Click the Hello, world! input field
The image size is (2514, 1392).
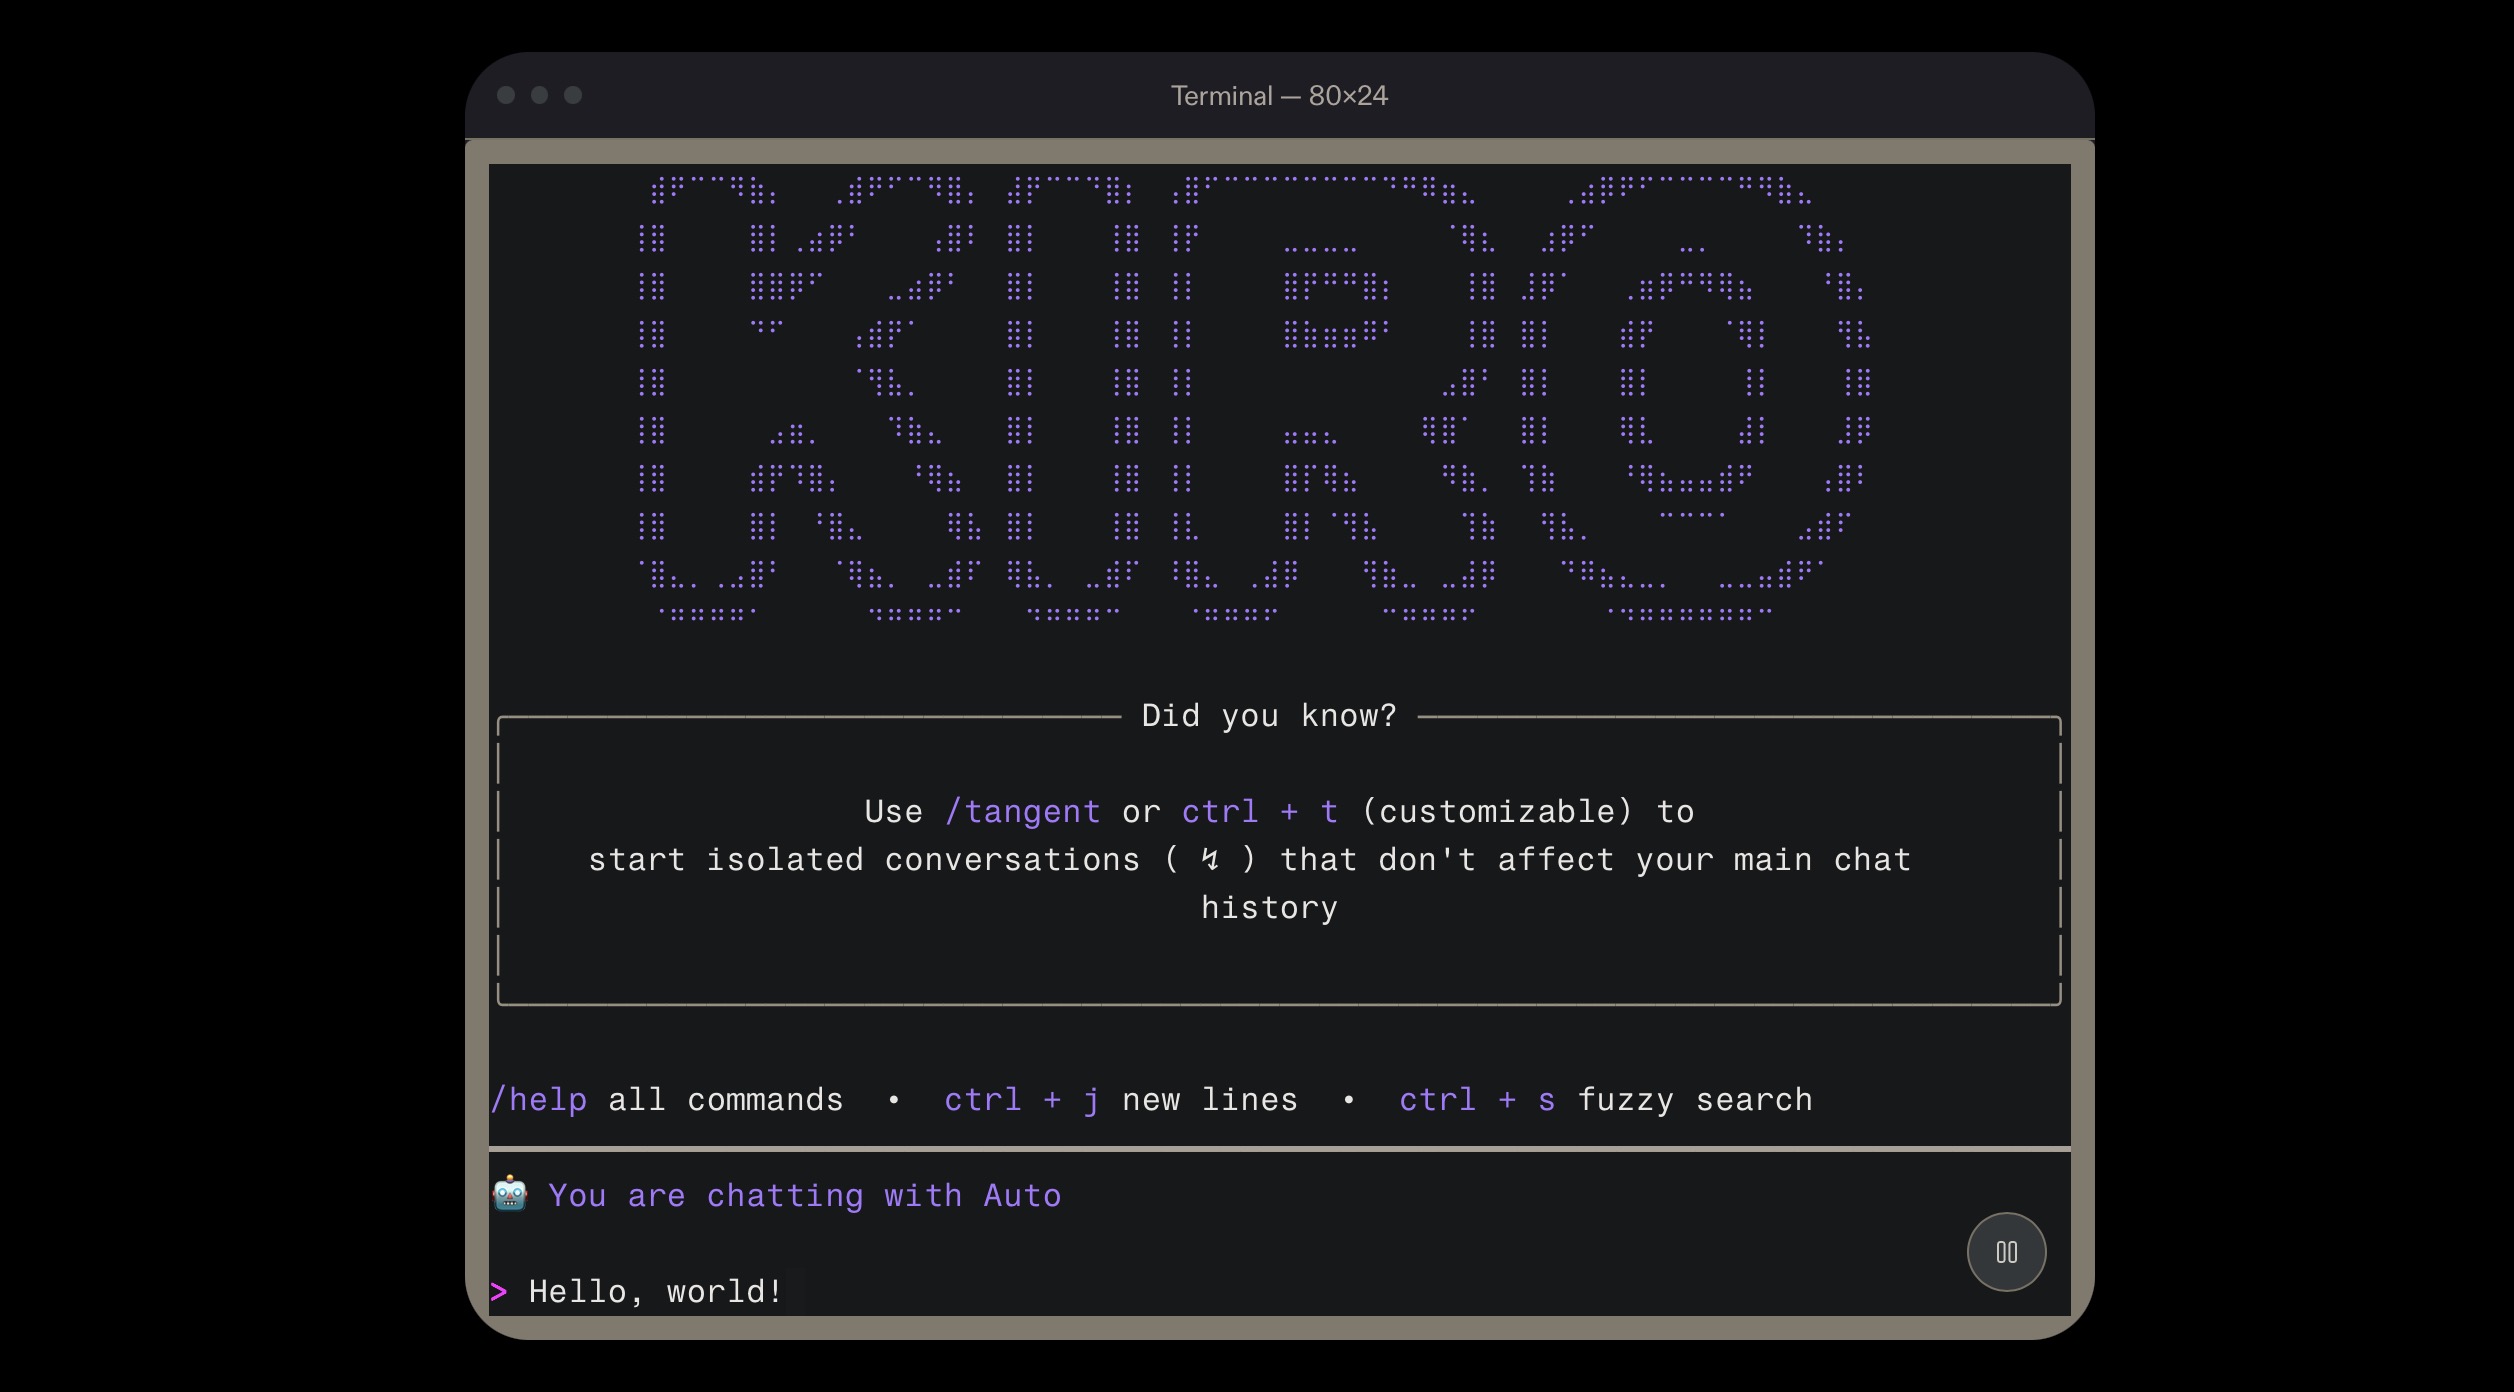(655, 1291)
